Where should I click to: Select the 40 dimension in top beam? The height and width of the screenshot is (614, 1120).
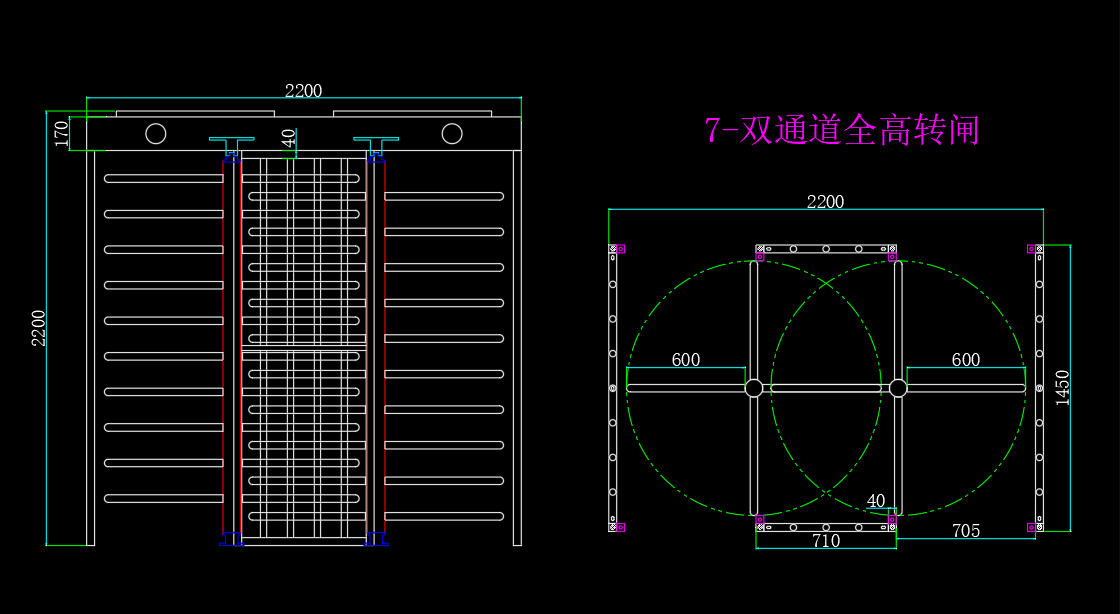288,138
